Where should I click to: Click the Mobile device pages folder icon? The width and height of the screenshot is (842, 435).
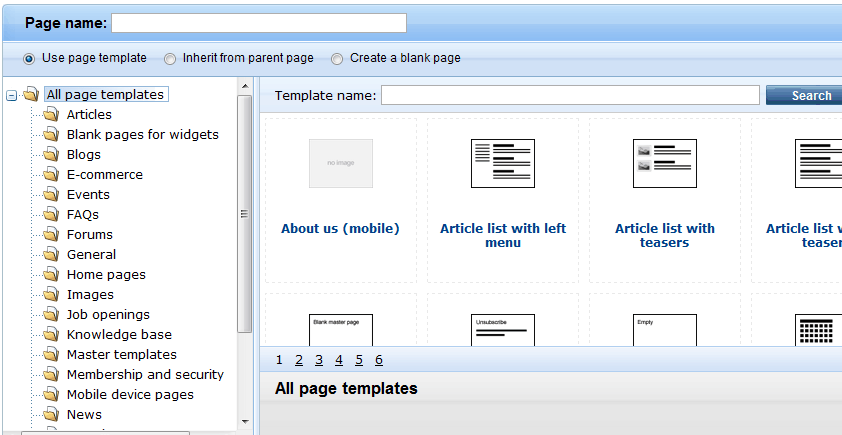51,394
